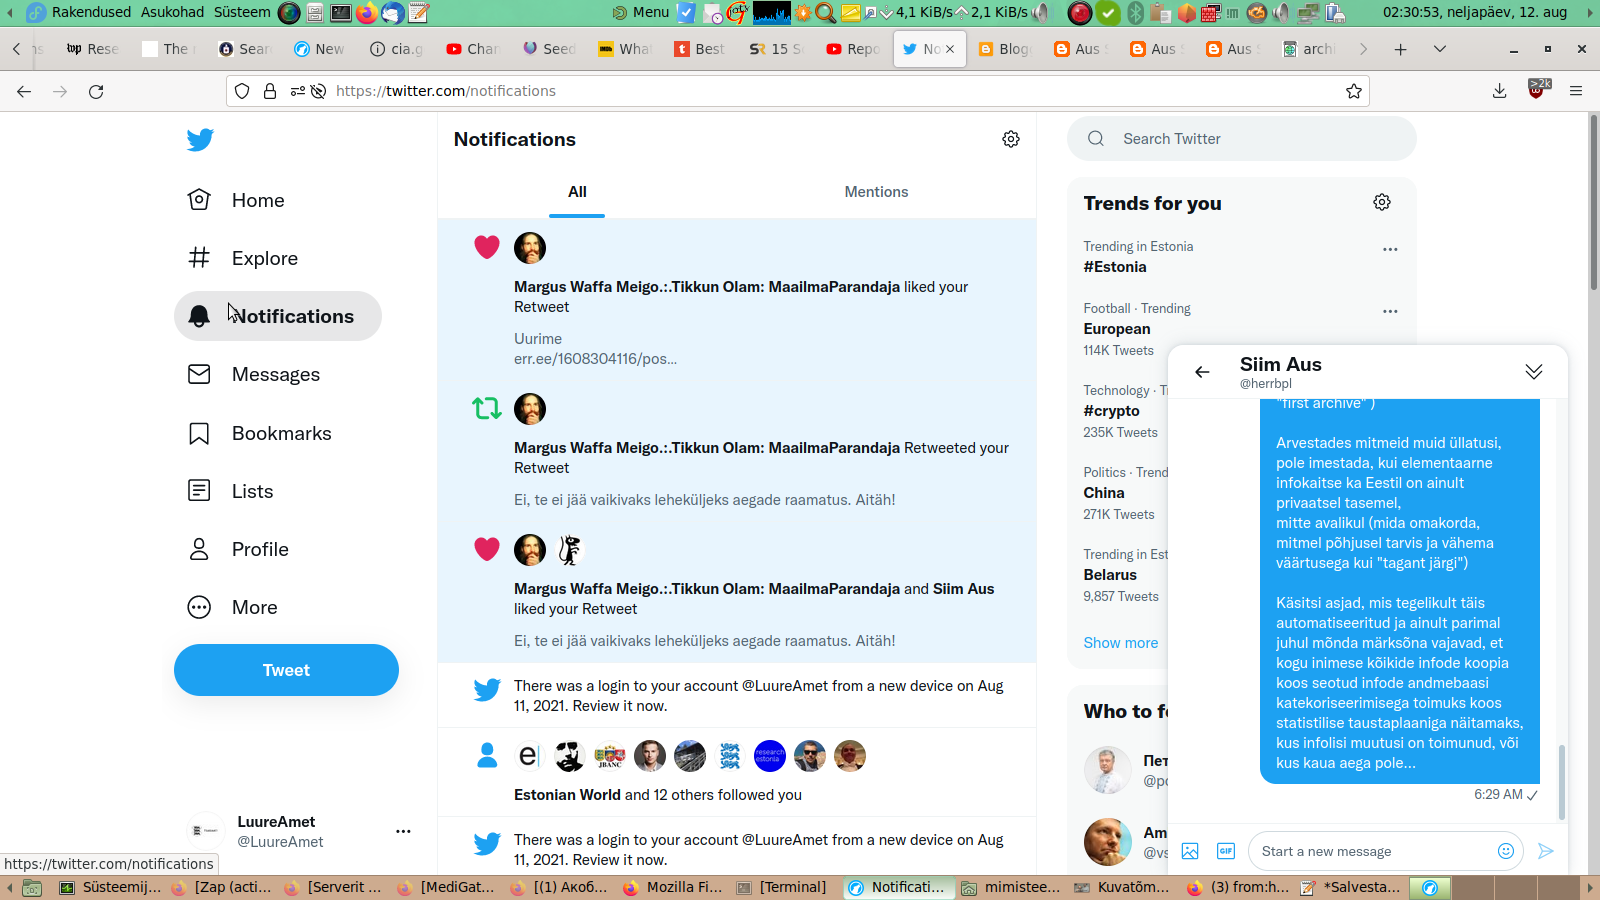This screenshot has height=900, width=1600.
Task: Open Home from the sidebar
Action: click(x=237, y=200)
